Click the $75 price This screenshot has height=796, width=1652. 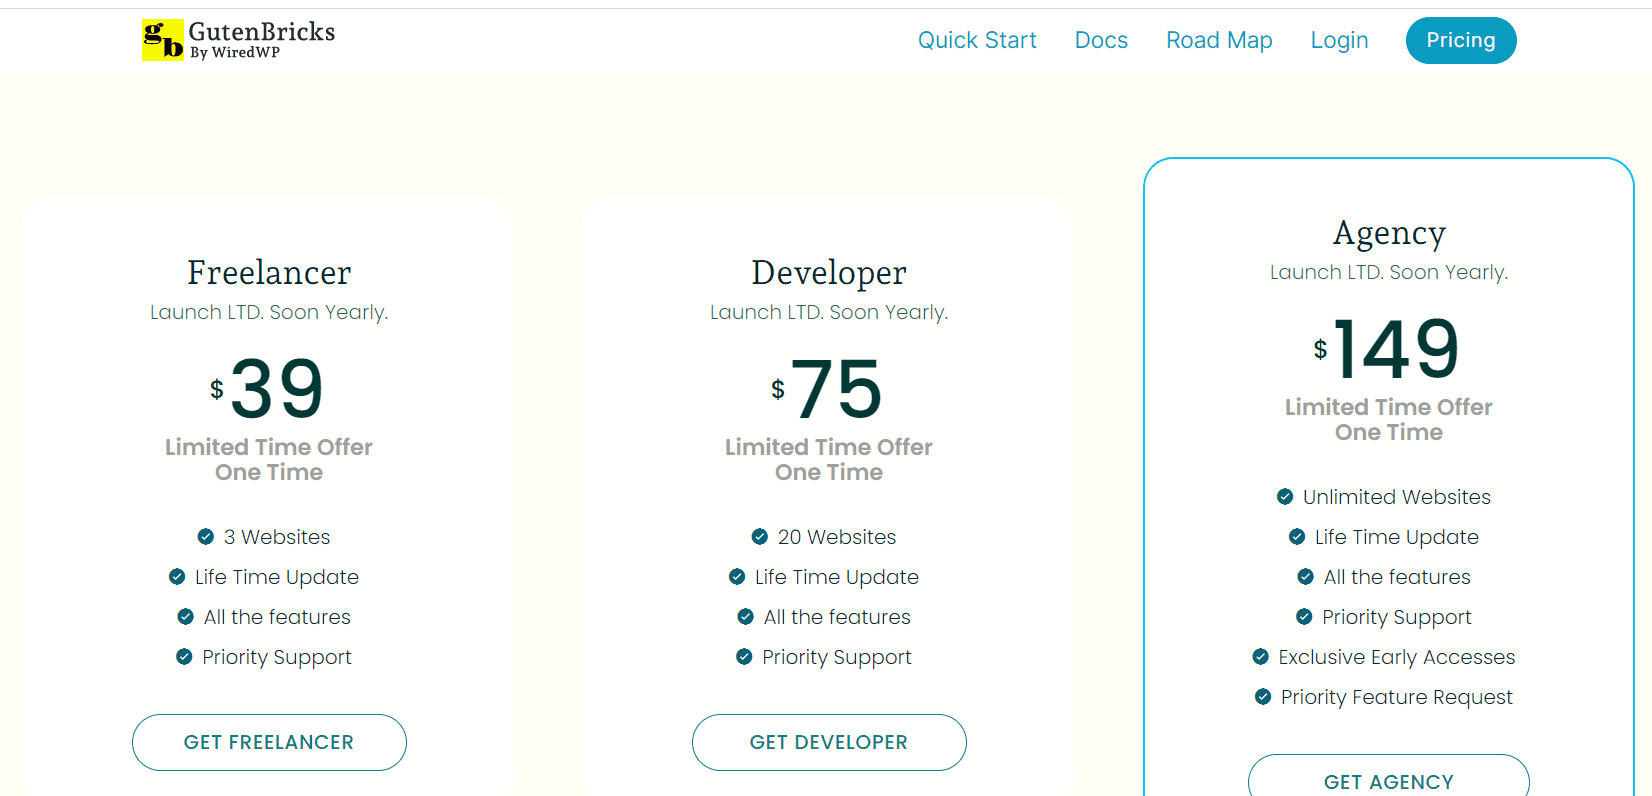827,388
